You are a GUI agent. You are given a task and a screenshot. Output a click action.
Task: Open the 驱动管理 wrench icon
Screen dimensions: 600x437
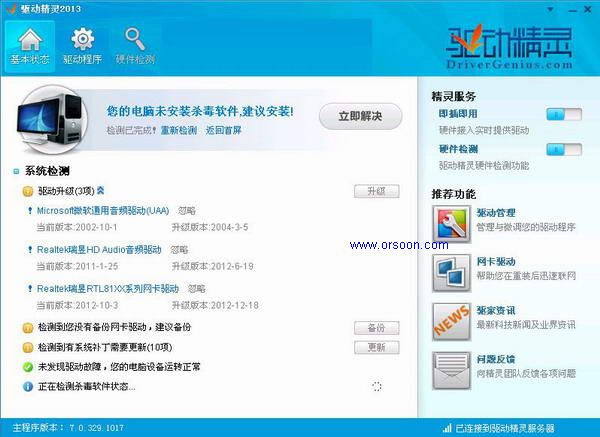(x=452, y=224)
